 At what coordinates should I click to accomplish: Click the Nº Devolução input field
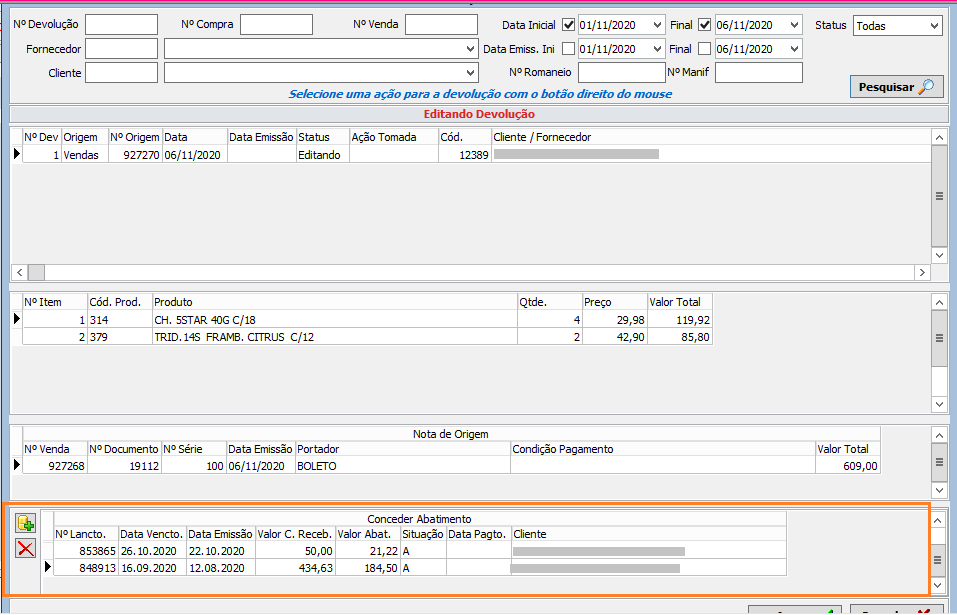pos(121,25)
